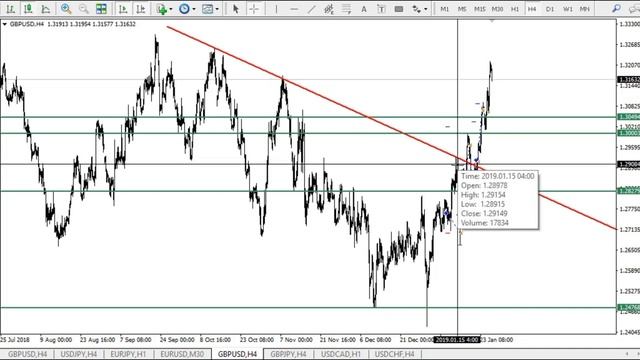The width and height of the screenshot is (640, 360).
Task: Expand the arrows objects dropdown arrow
Action: [426, 9]
